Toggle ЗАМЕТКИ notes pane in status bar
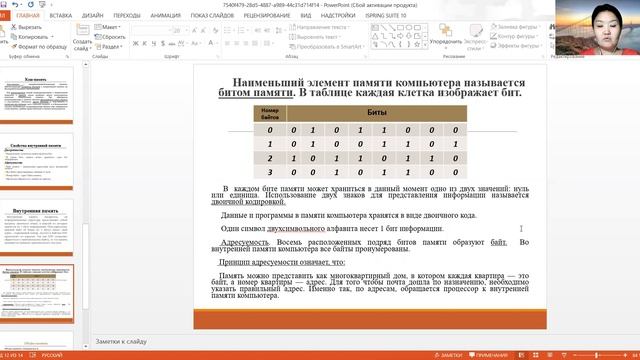640x360 pixels. tap(448, 355)
